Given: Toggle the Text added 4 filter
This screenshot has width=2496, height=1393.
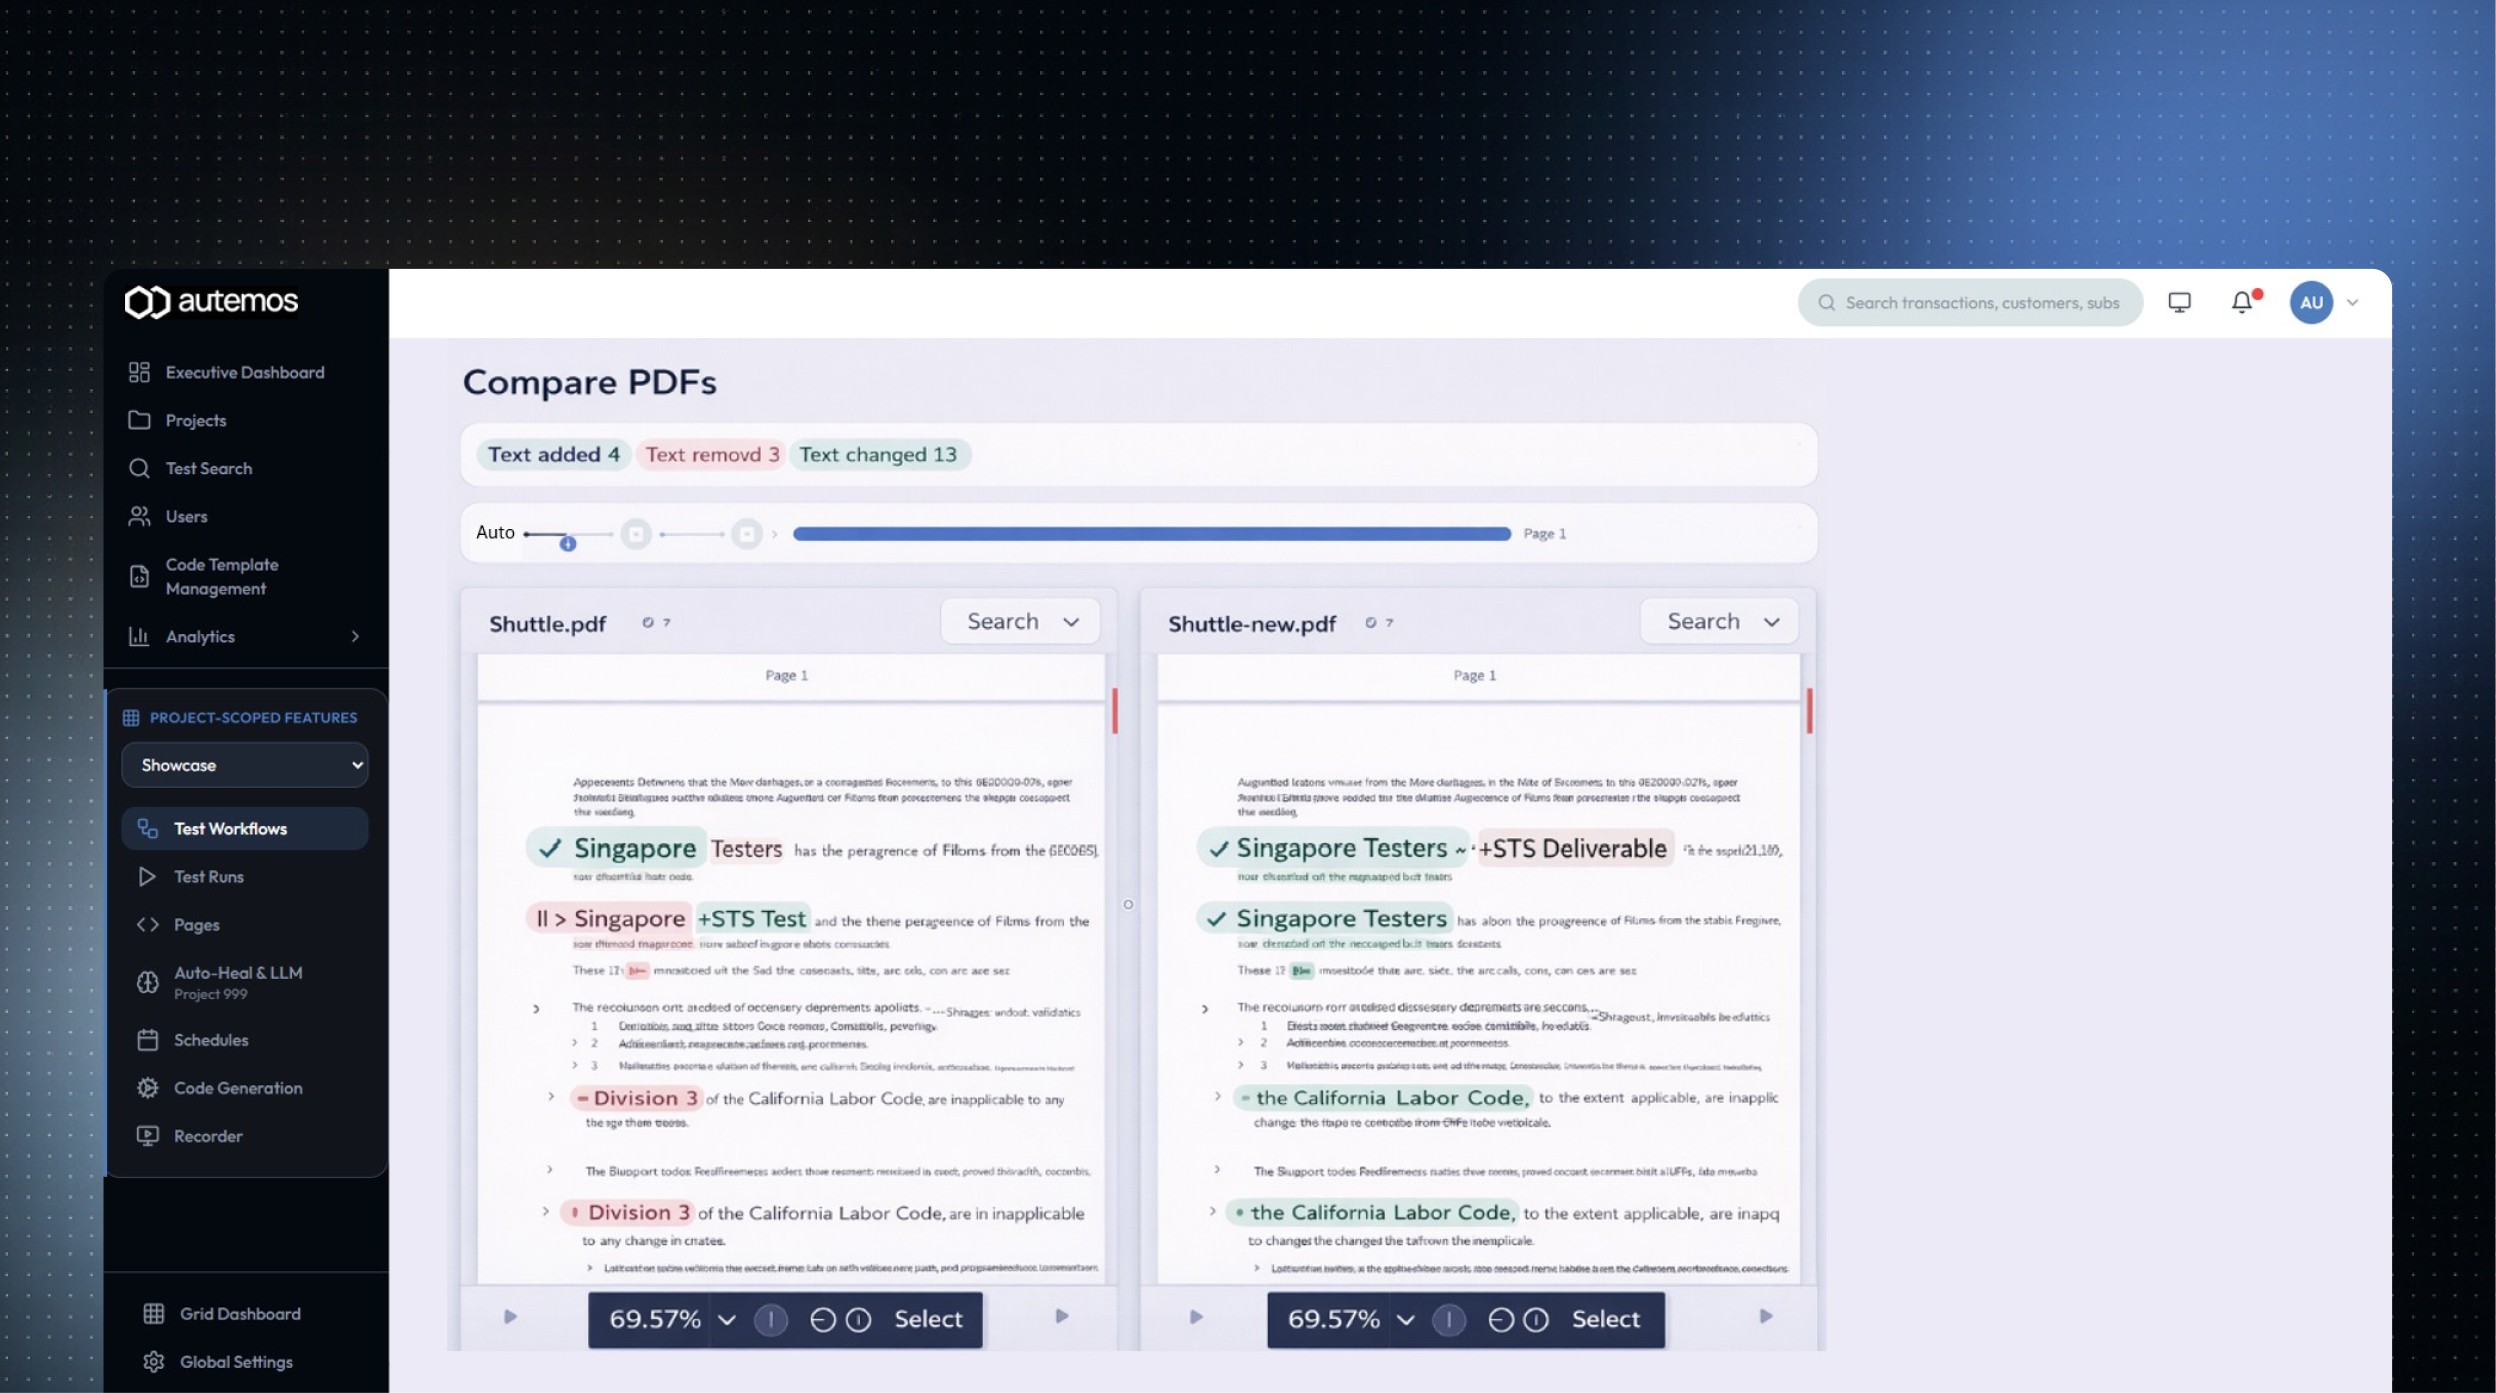Looking at the screenshot, I should click(553, 455).
